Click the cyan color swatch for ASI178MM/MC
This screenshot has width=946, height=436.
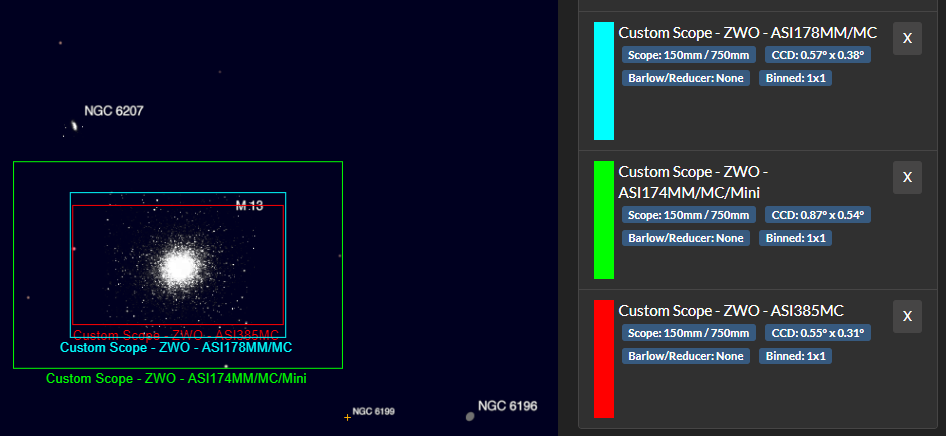(603, 81)
